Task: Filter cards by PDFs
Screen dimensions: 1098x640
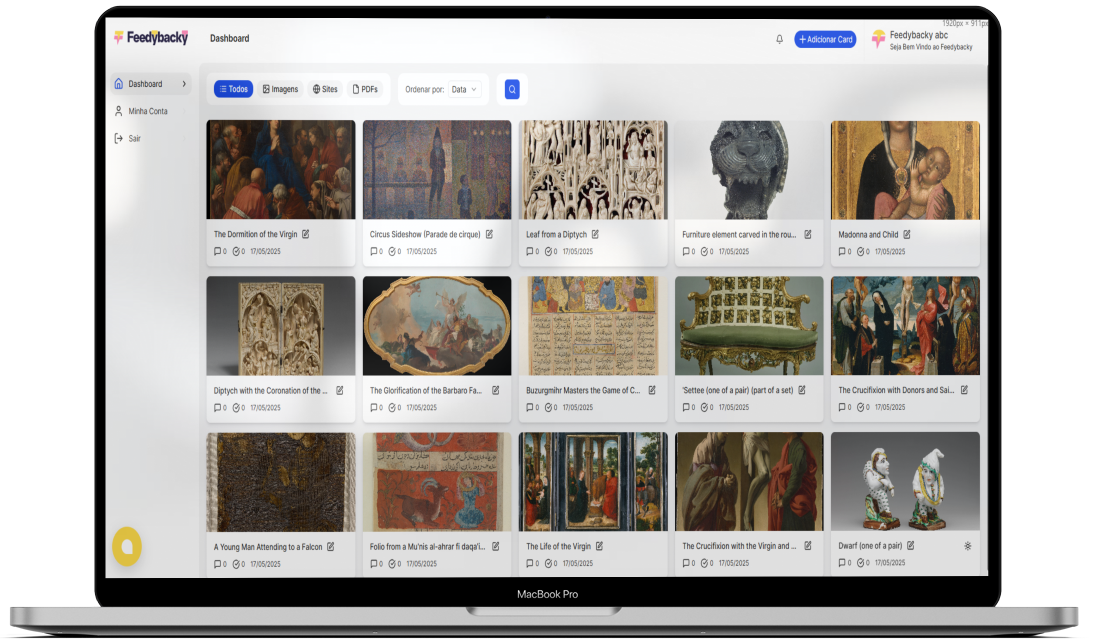Action: coord(365,89)
